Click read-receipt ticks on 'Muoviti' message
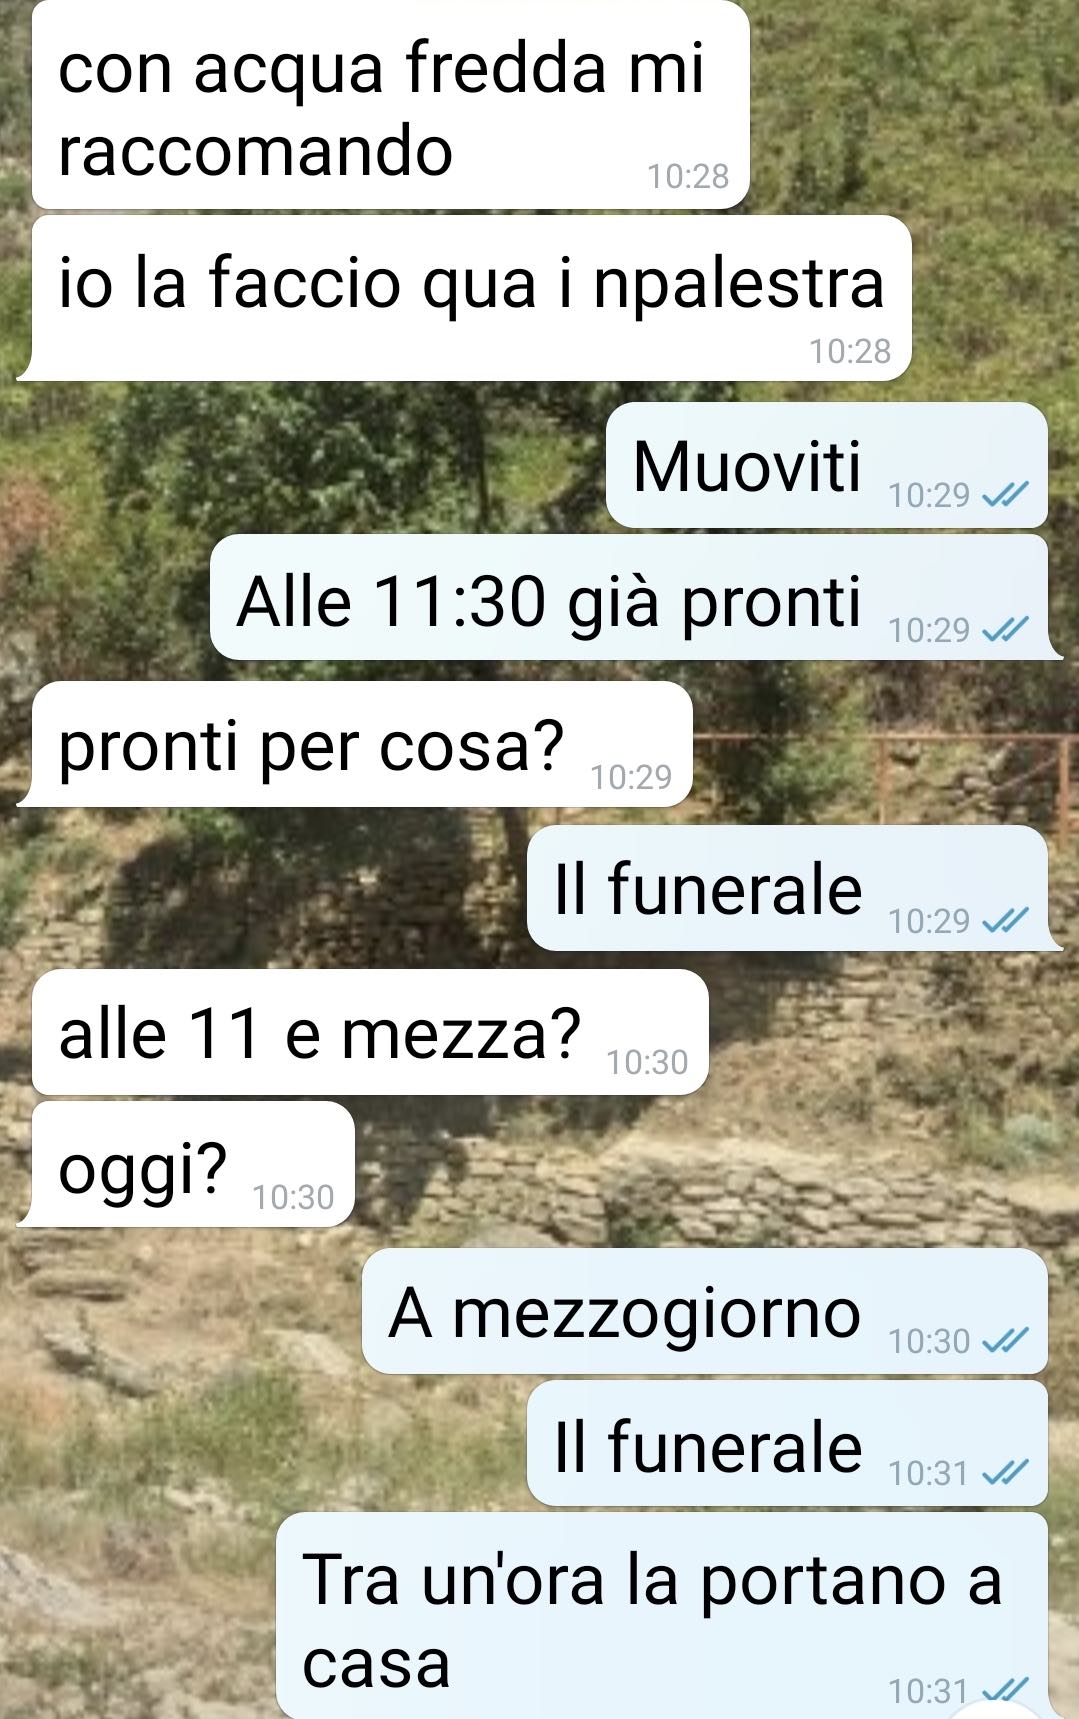 click(1004, 494)
